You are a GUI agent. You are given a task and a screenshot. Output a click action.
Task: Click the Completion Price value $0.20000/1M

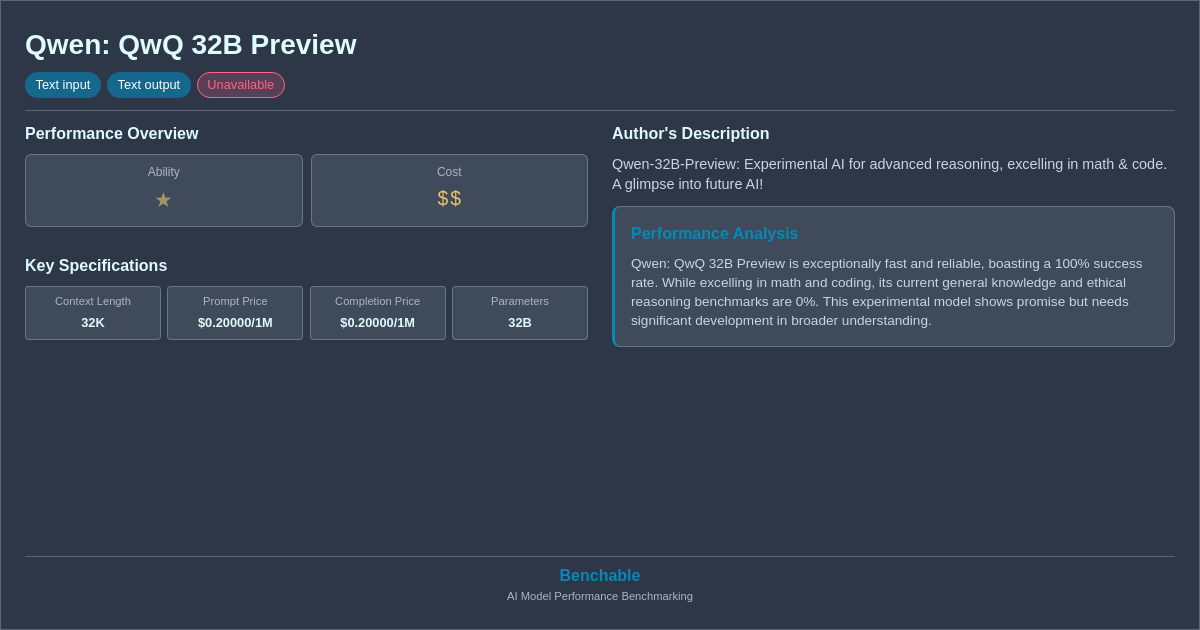pos(377,322)
